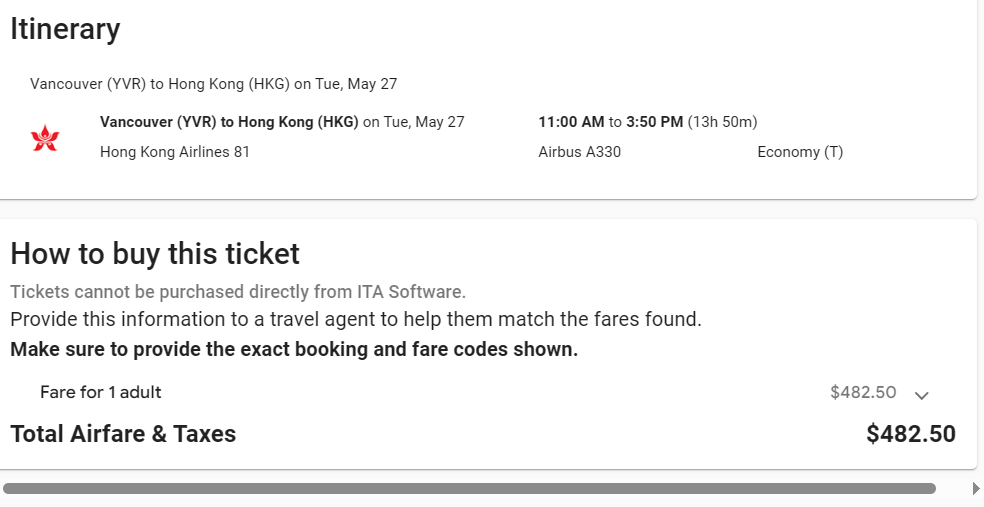This screenshot has height=507, width=984.
Task: Click the ITA Software purchase notice text
Action: [238, 292]
